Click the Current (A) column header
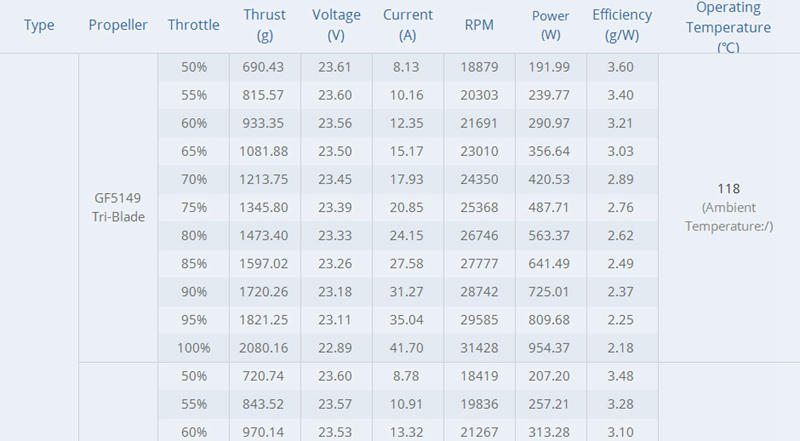 [408, 25]
